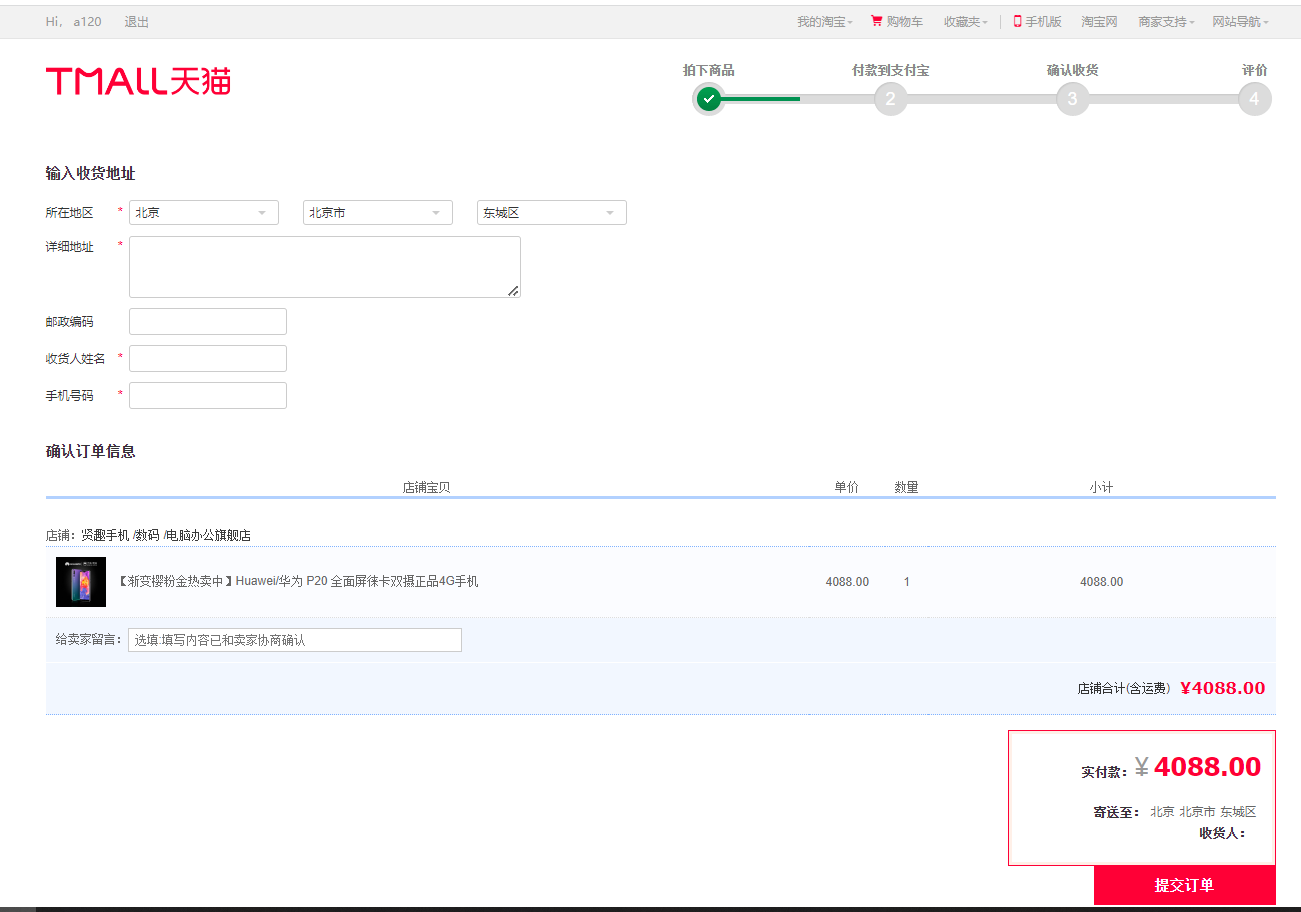Screen dimensions: 1301x912
Task: Click the 店铺宝贝 column header
Action: click(x=426, y=487)
